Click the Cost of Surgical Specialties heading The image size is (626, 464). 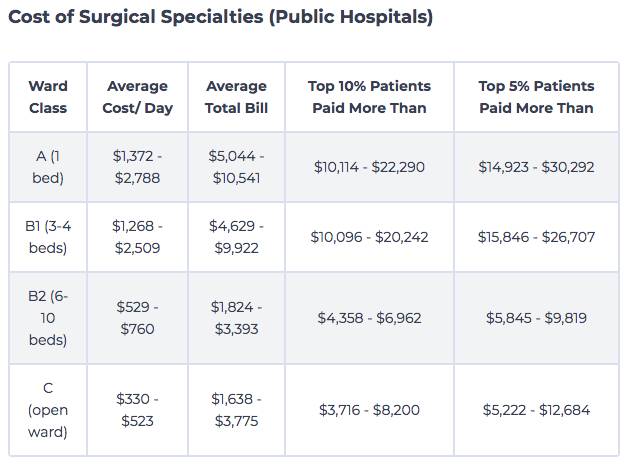click(x=221, y=18)
